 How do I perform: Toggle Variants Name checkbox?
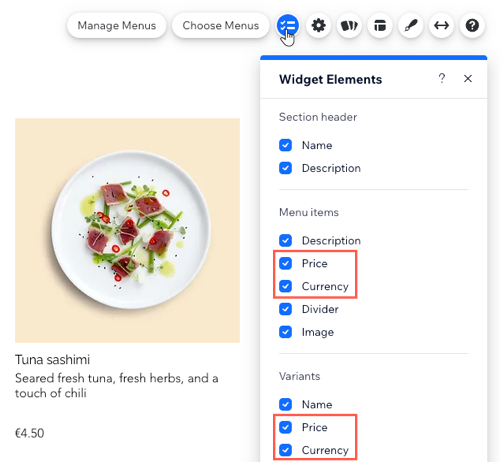(x=285, y=404)
